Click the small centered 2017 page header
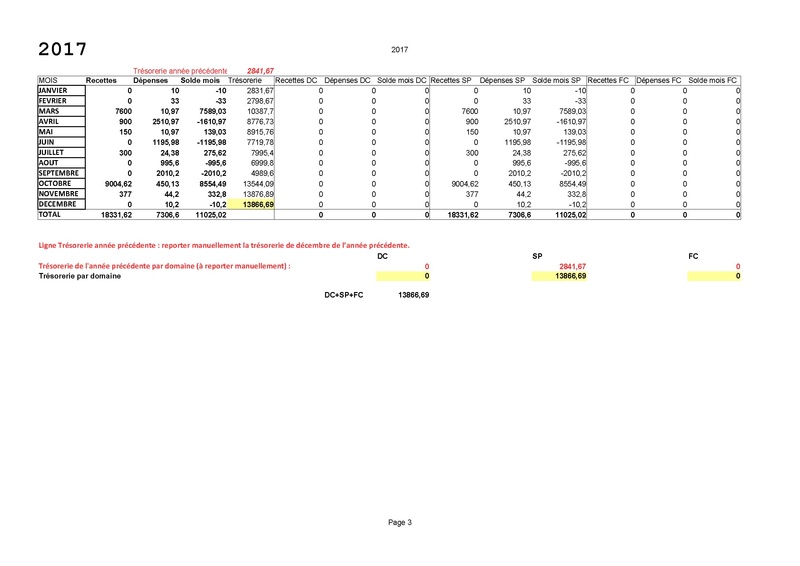Screen dimensions: 800x566 (400, 49)
